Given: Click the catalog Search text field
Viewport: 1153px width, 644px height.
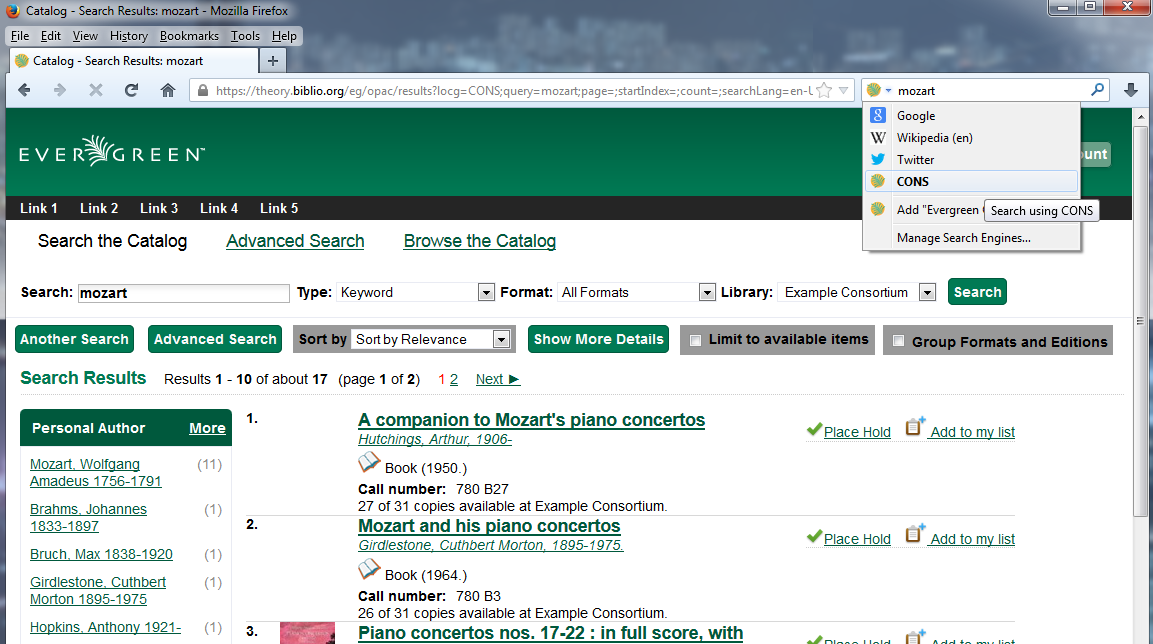Looking at the screenshot, I should (183, 293).
